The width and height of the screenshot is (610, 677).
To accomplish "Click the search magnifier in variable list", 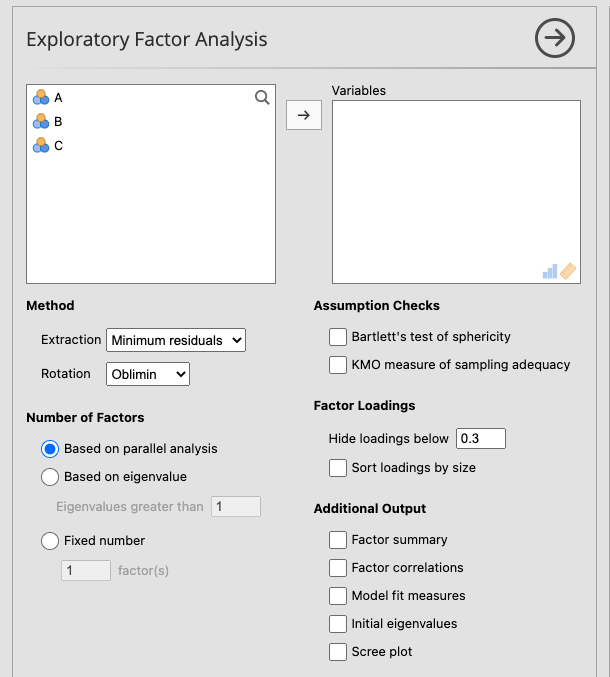I will click(x=262, y=97).
